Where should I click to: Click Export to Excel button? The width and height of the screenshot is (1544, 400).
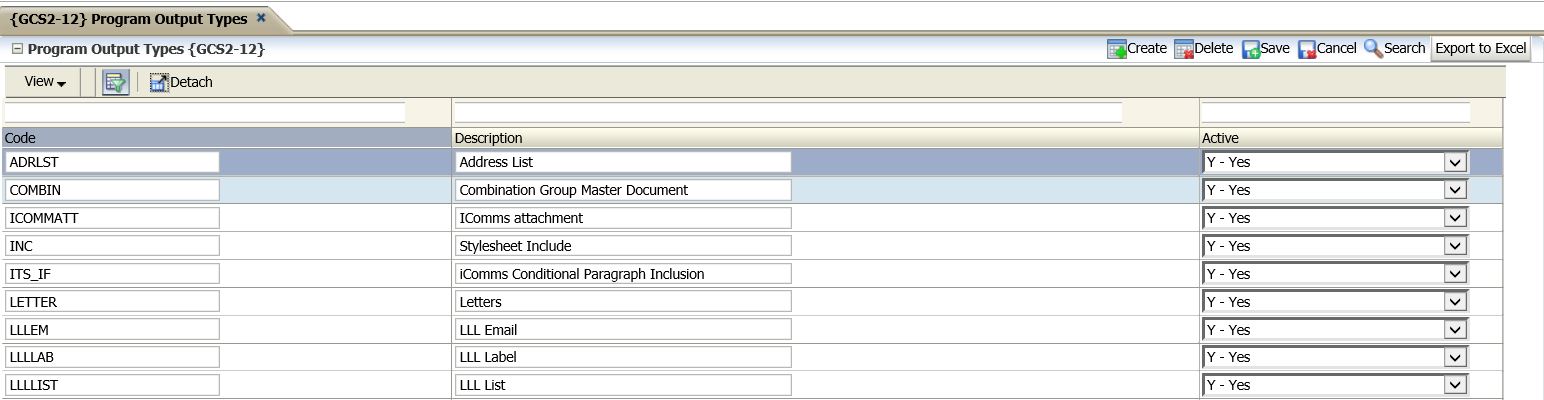[x=1481, y=48]
